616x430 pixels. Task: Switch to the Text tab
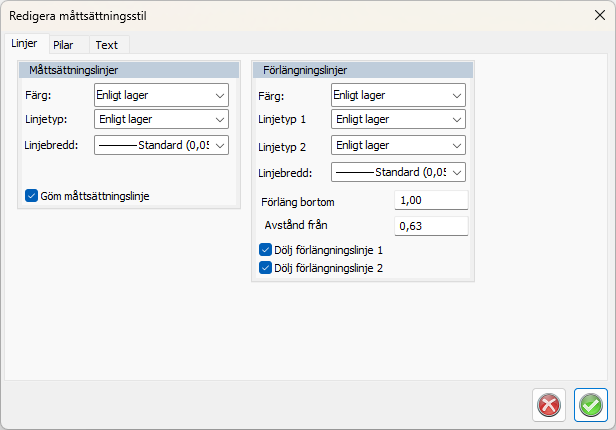click(x=106, y=45)
